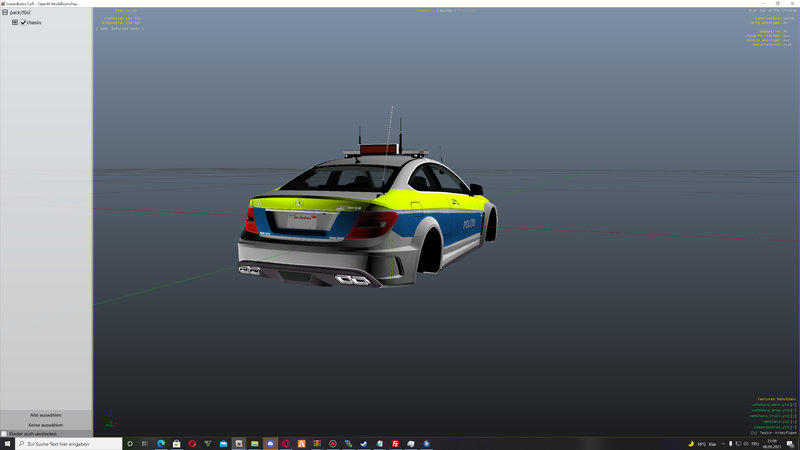The width and height of the screenshot is (800, 450).
Task: Collapse the pack root tree node
Action: pos(5,12)
